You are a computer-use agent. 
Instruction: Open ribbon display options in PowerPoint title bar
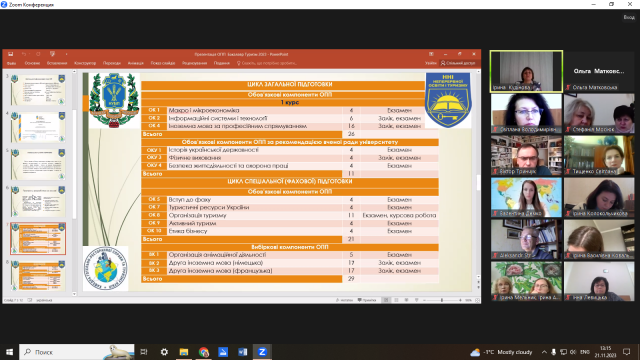click(431, 54)
